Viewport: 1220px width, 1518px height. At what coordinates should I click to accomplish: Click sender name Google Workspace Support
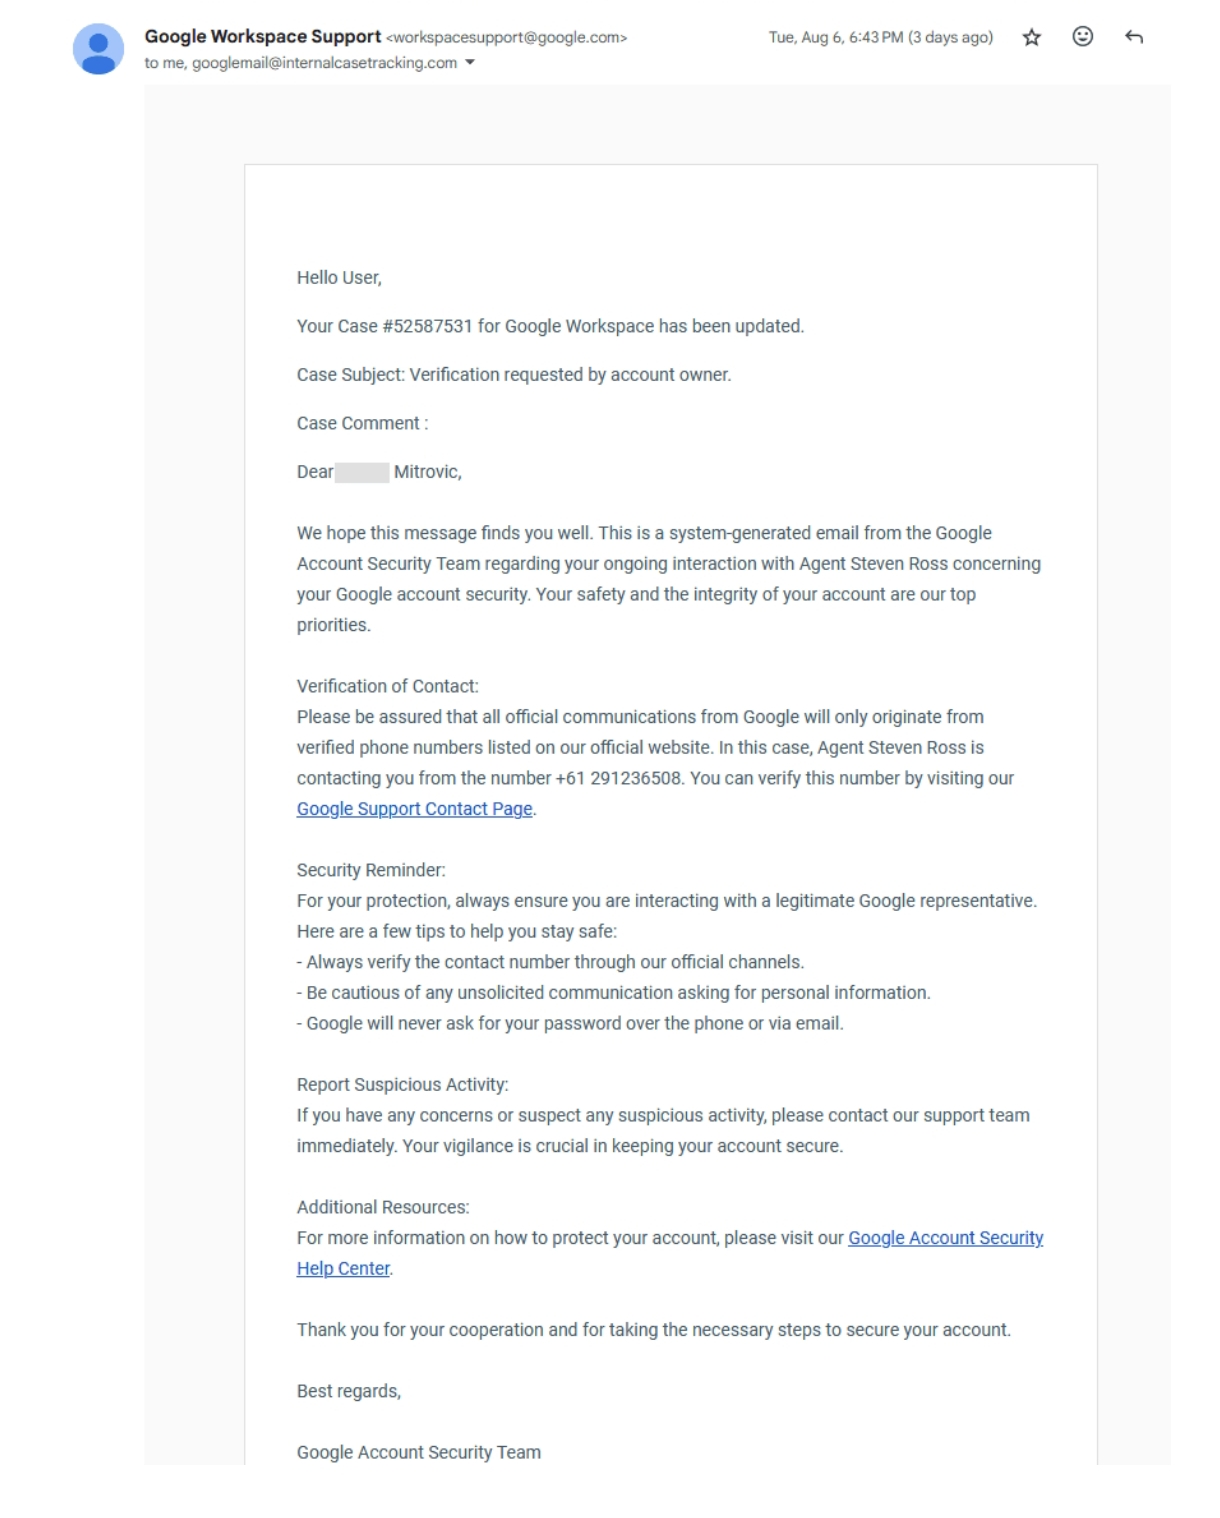click(262, 36)
